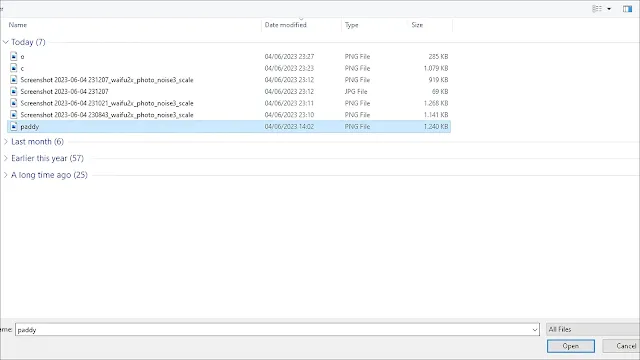The width and height of the screenshot is (640, 360).
Task: Click the 1,268 KB size cell
Action: (x=436, y=103)
